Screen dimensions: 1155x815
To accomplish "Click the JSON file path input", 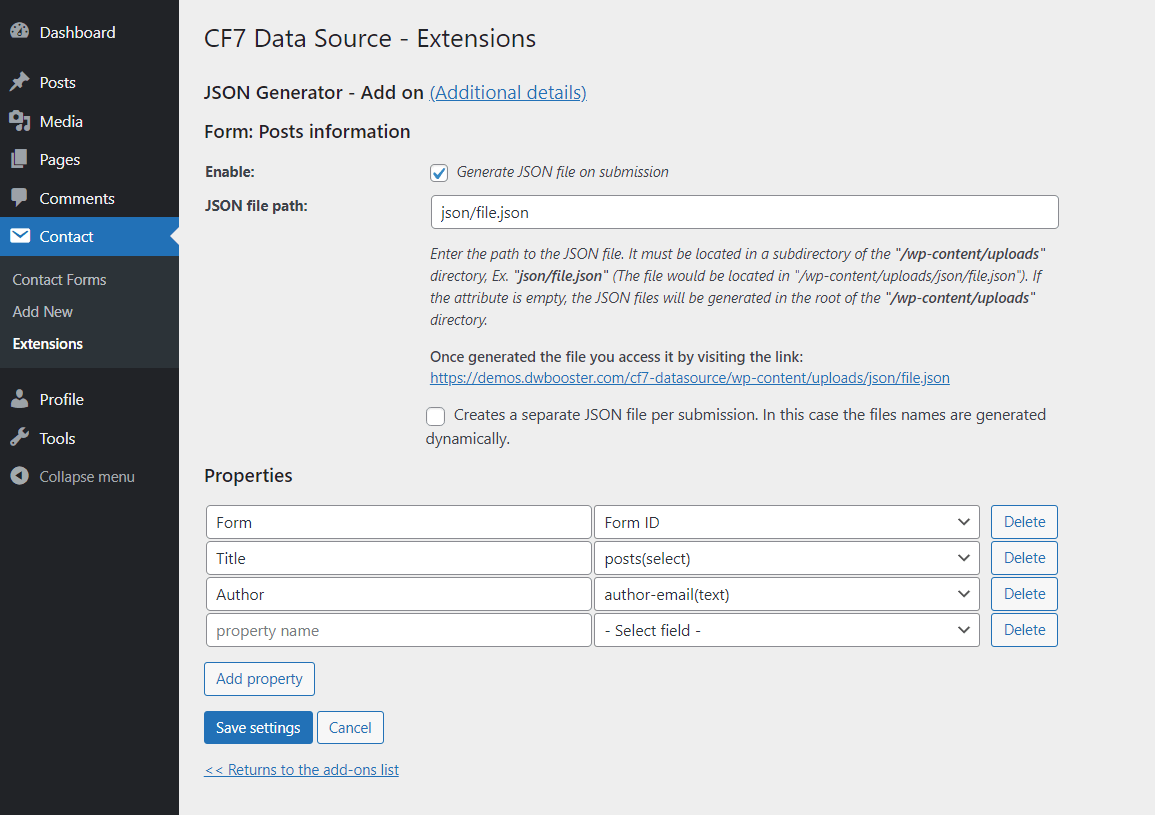I will 744,212.
